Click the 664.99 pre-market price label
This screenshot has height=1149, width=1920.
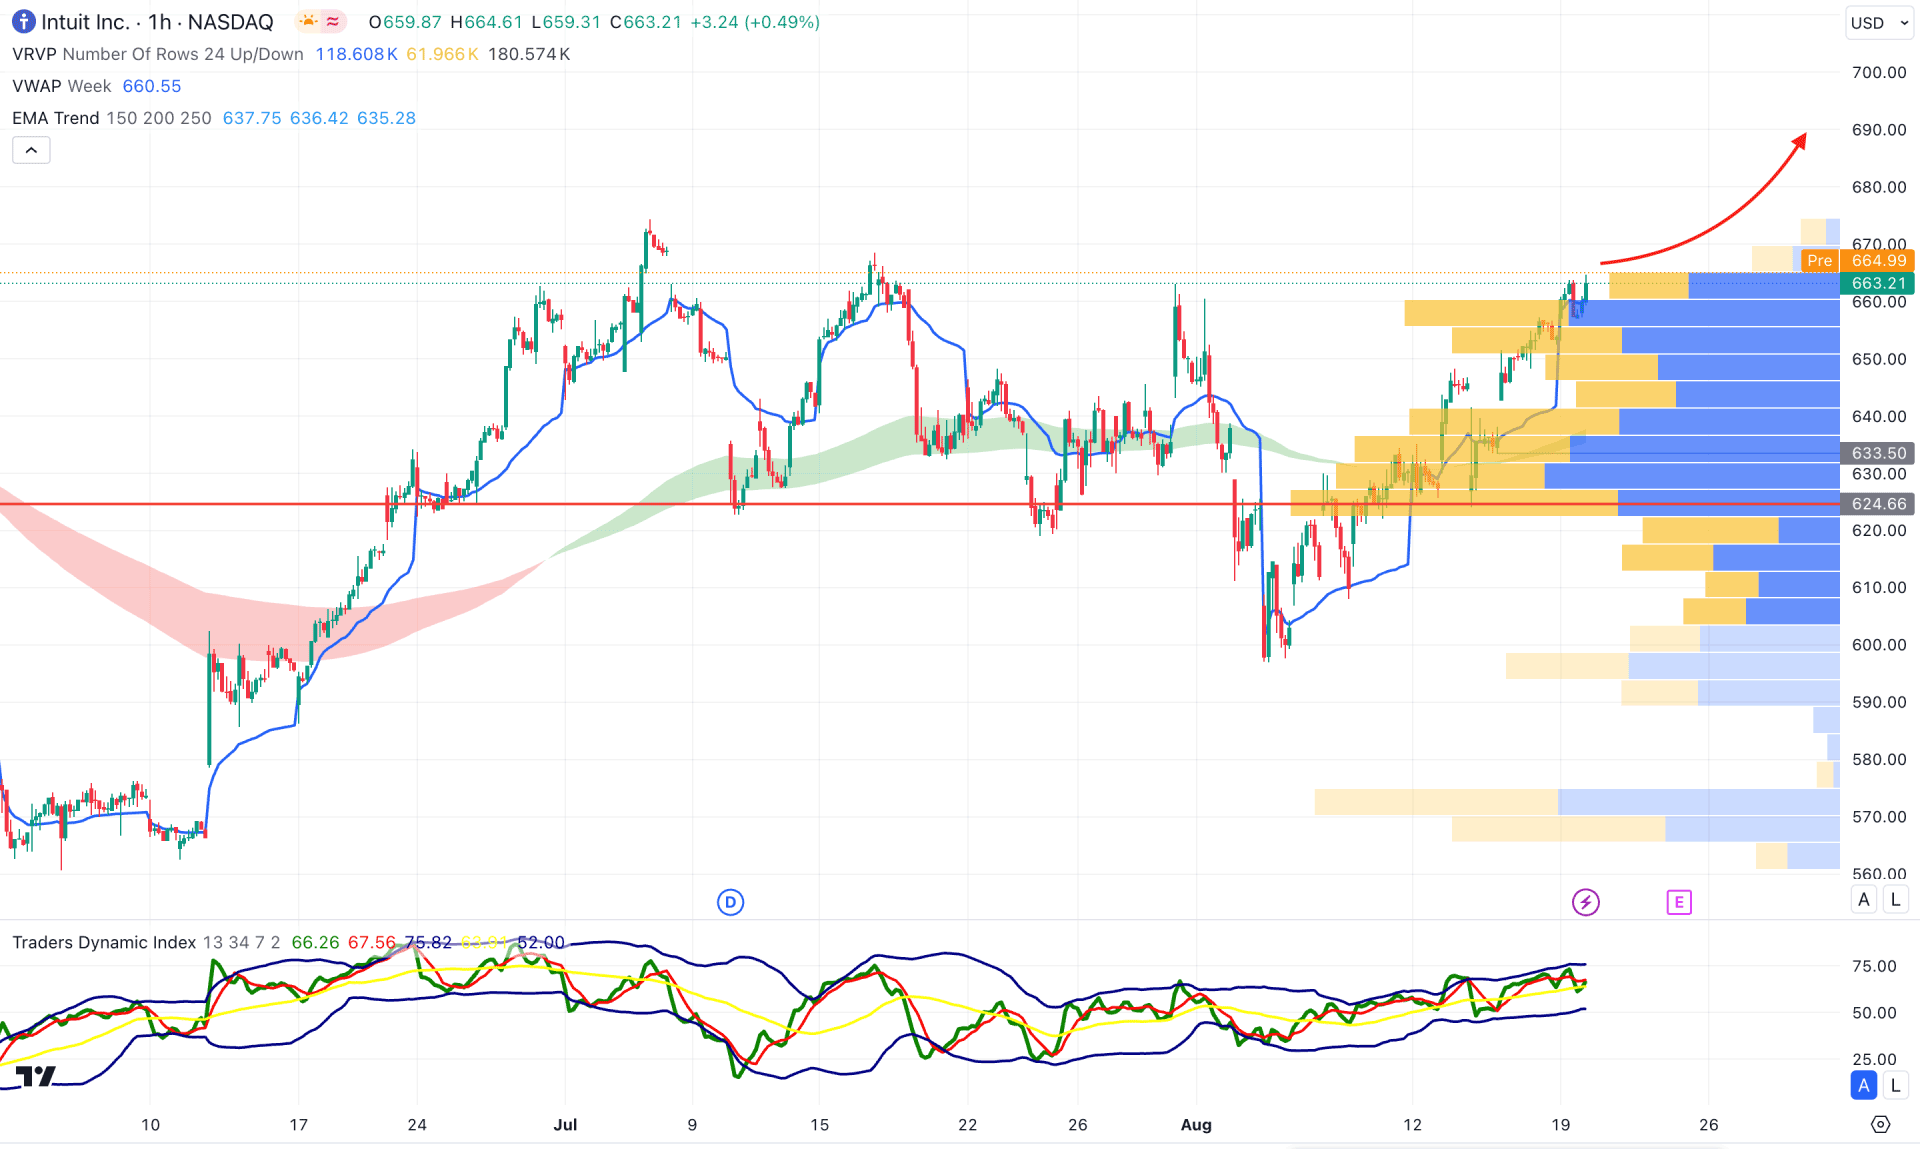pos(1878,261)
